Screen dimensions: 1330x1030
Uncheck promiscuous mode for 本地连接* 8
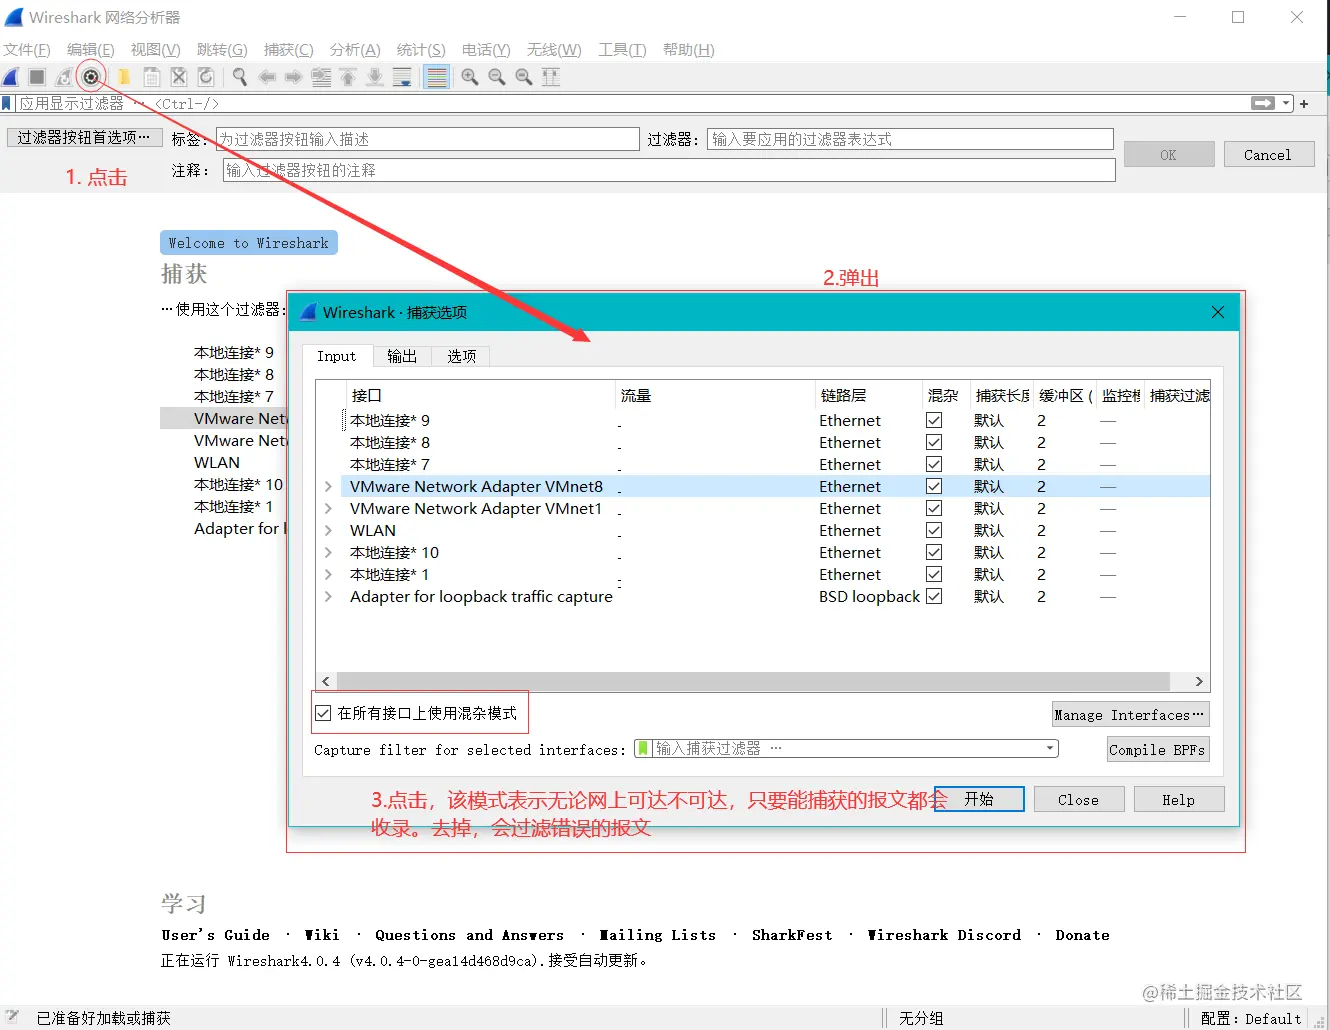pos(934,442)
